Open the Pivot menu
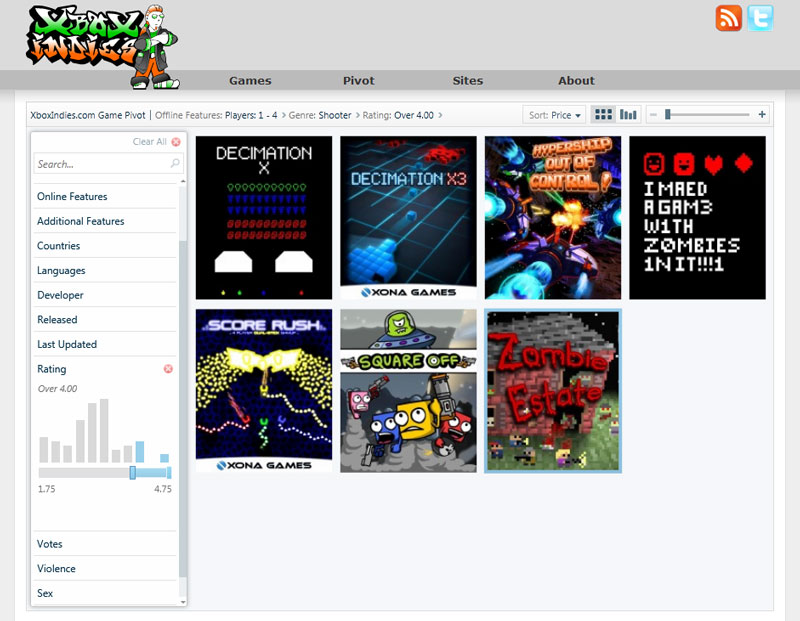The image size is (800, 621). (359, 81)
